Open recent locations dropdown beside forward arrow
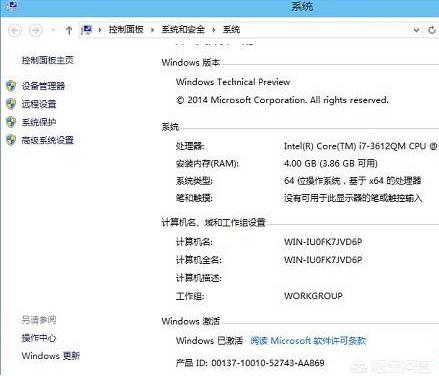Image resolution: width=439 pixels, height=381 pixels. (53, 31)
